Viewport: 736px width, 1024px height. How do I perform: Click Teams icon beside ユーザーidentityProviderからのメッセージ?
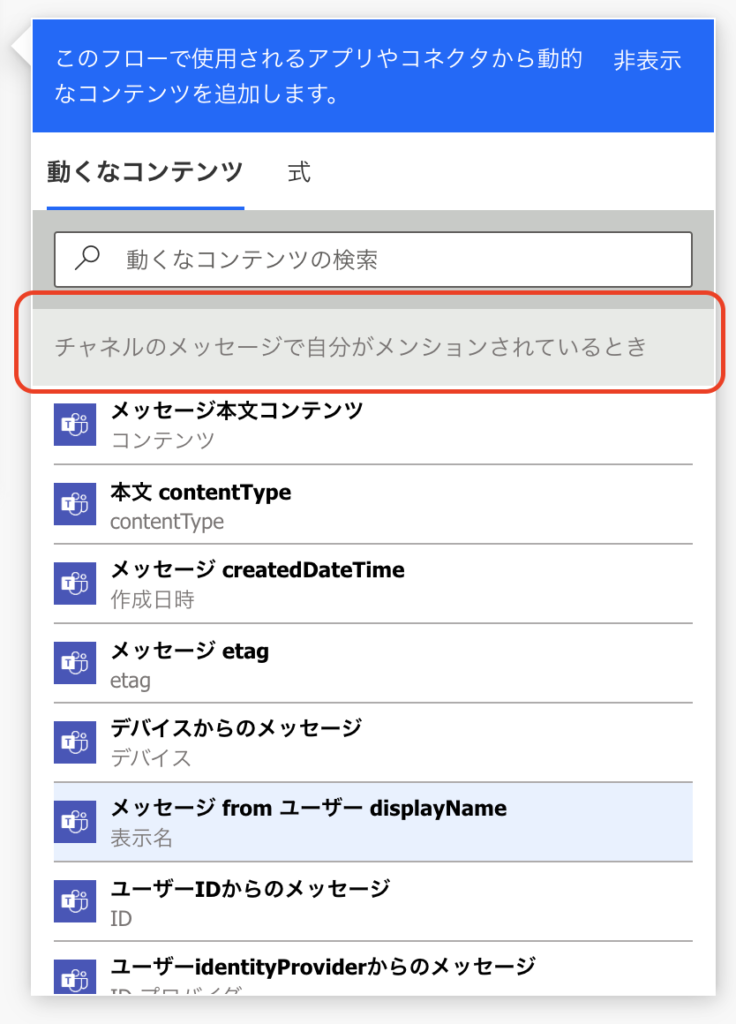coord(74,978)
